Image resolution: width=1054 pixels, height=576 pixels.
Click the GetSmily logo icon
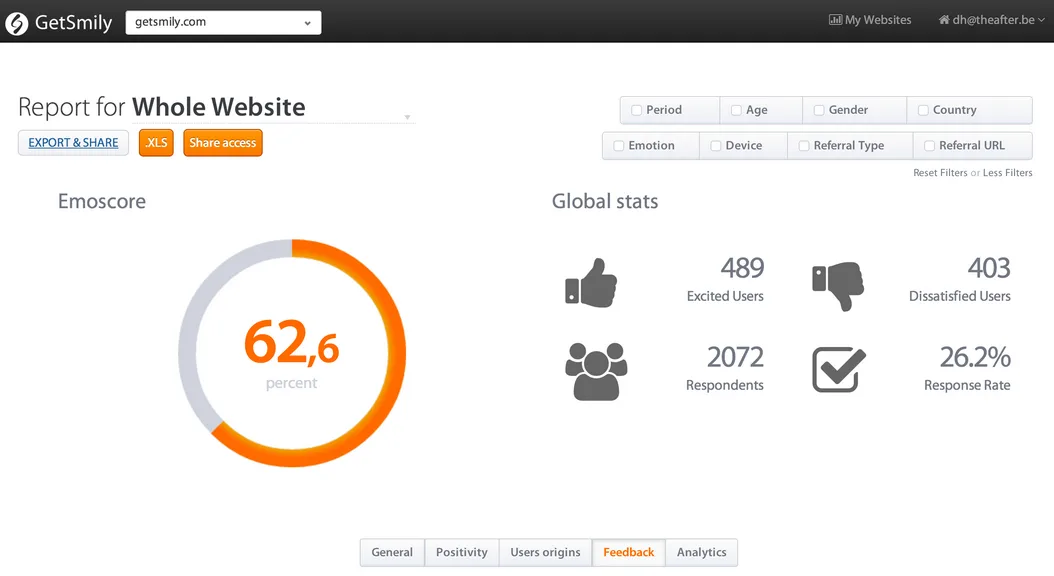coord(17,24)
